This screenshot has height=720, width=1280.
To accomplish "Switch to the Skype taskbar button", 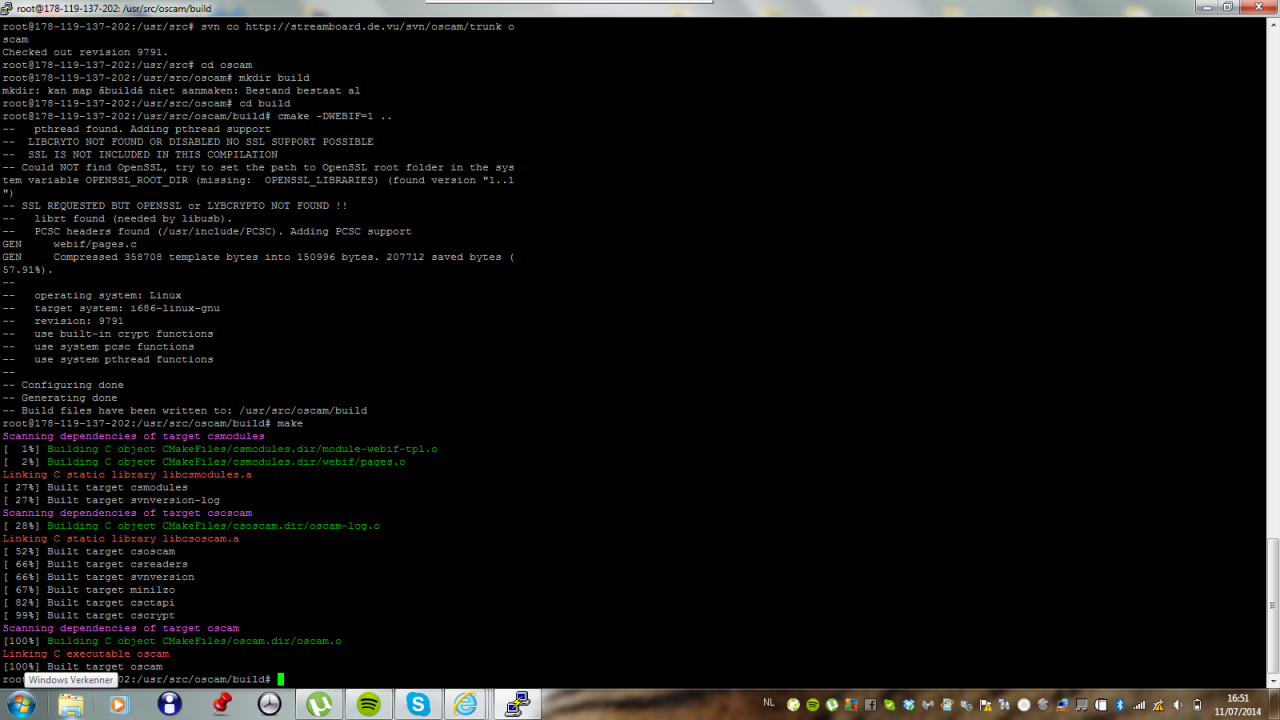I will click(x=417, y=704).
